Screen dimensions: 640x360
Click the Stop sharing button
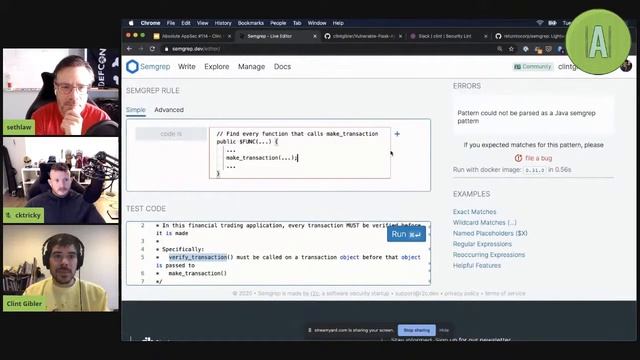(x=416, y=330)
